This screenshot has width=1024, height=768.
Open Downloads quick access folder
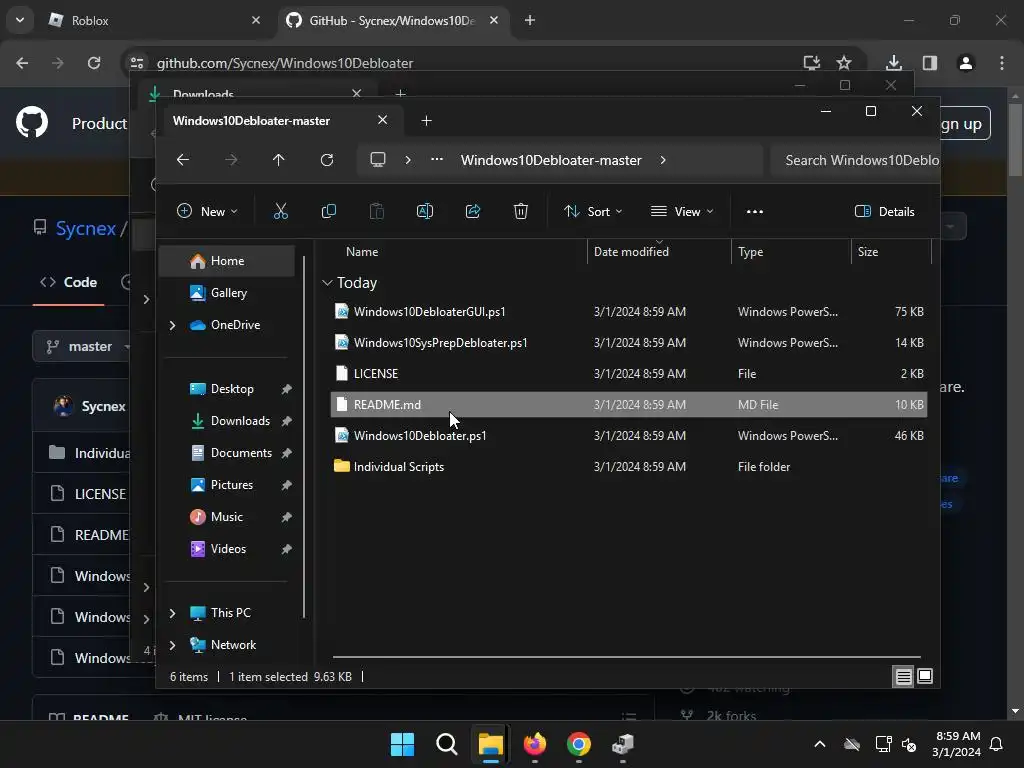(240, 421)
